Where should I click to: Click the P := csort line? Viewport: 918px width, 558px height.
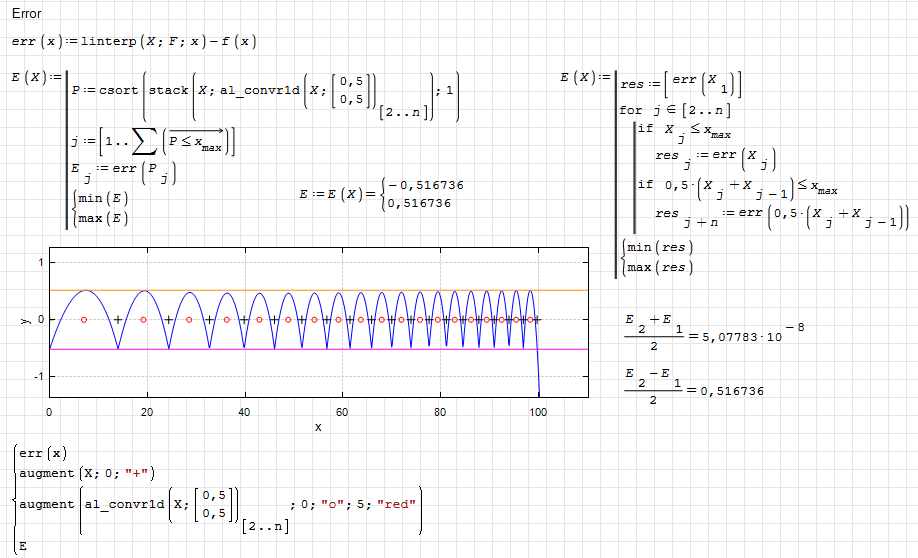click(x=262, y=91)
